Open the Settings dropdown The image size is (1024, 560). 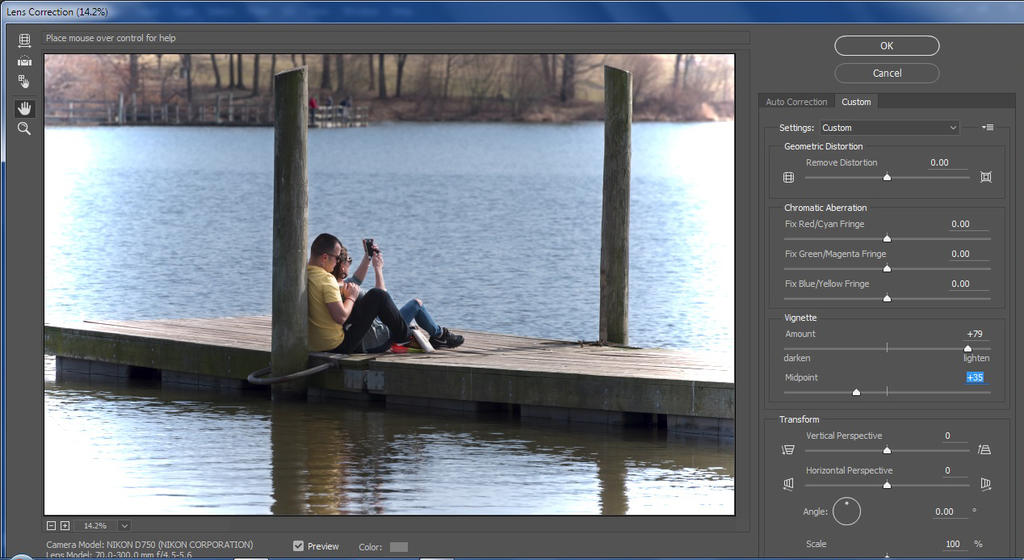889,128
